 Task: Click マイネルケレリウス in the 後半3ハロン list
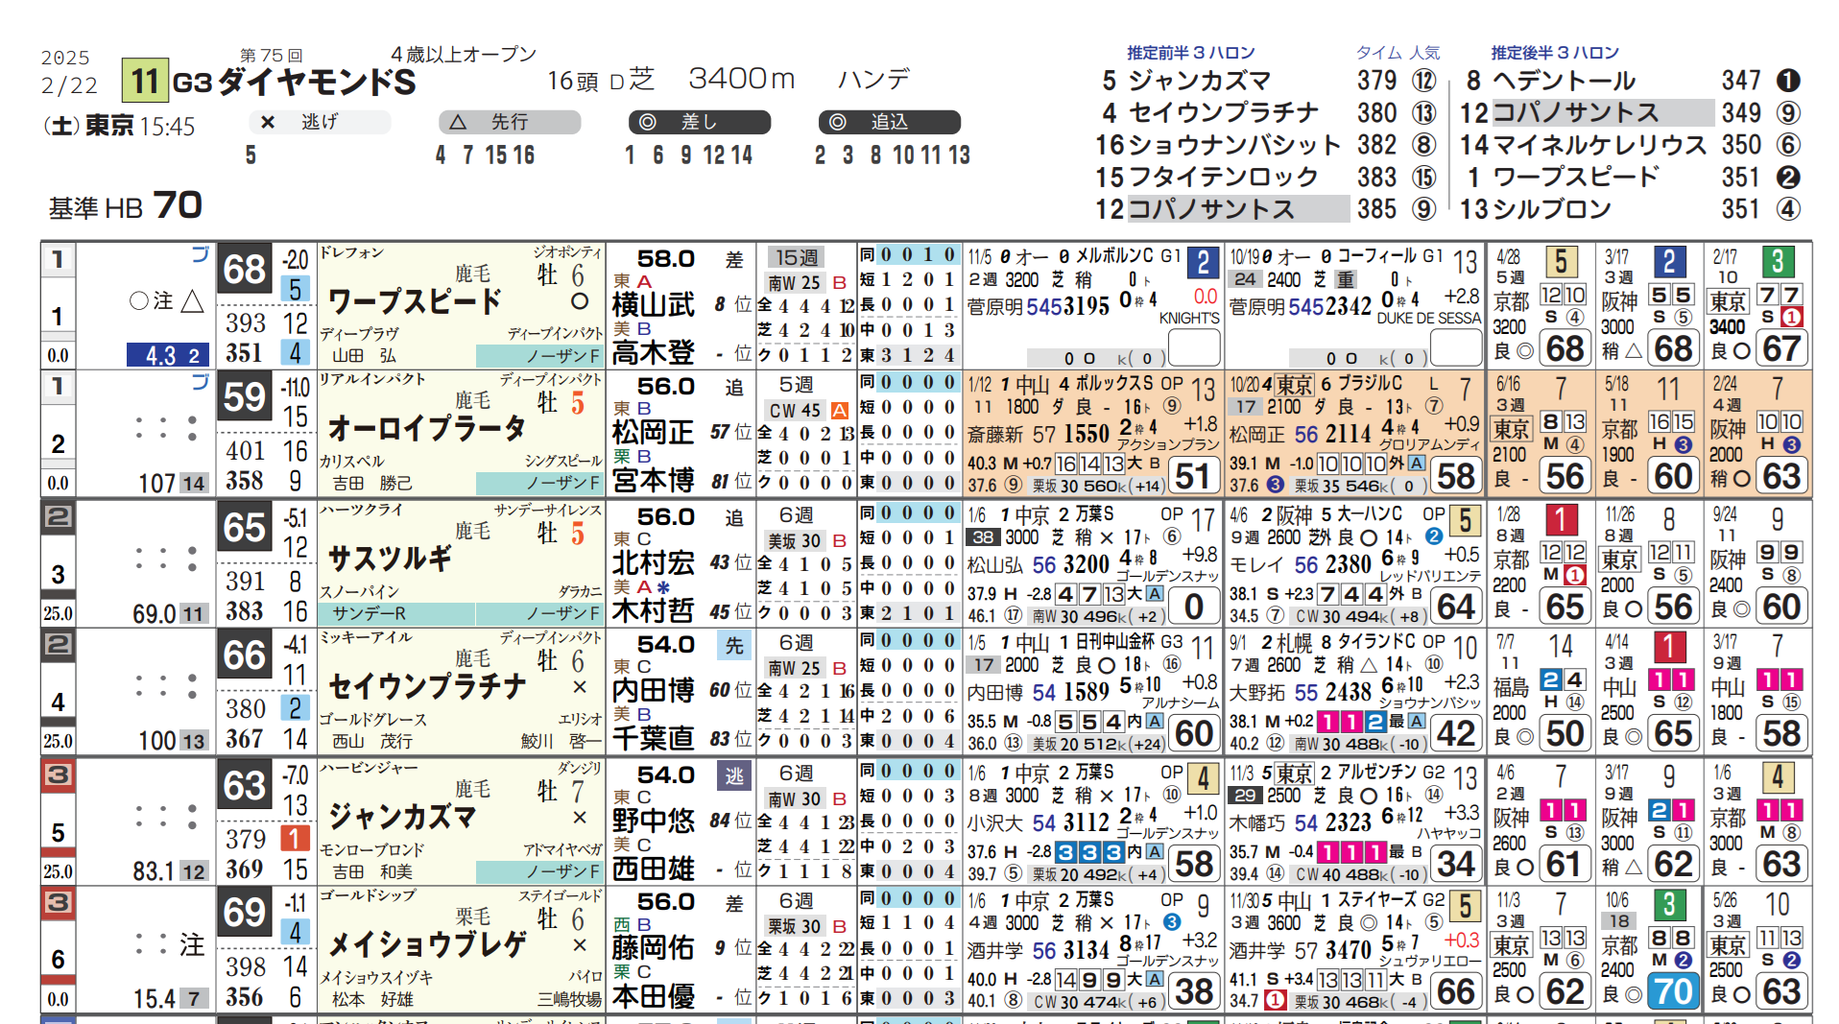point(1599,145)
